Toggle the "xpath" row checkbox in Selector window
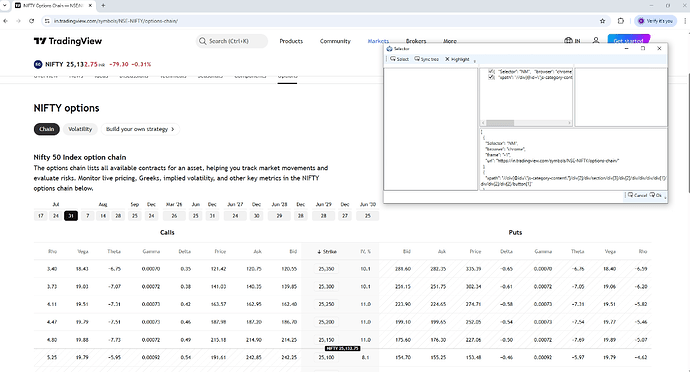The image size is (690, 372). tap(491, 77)
